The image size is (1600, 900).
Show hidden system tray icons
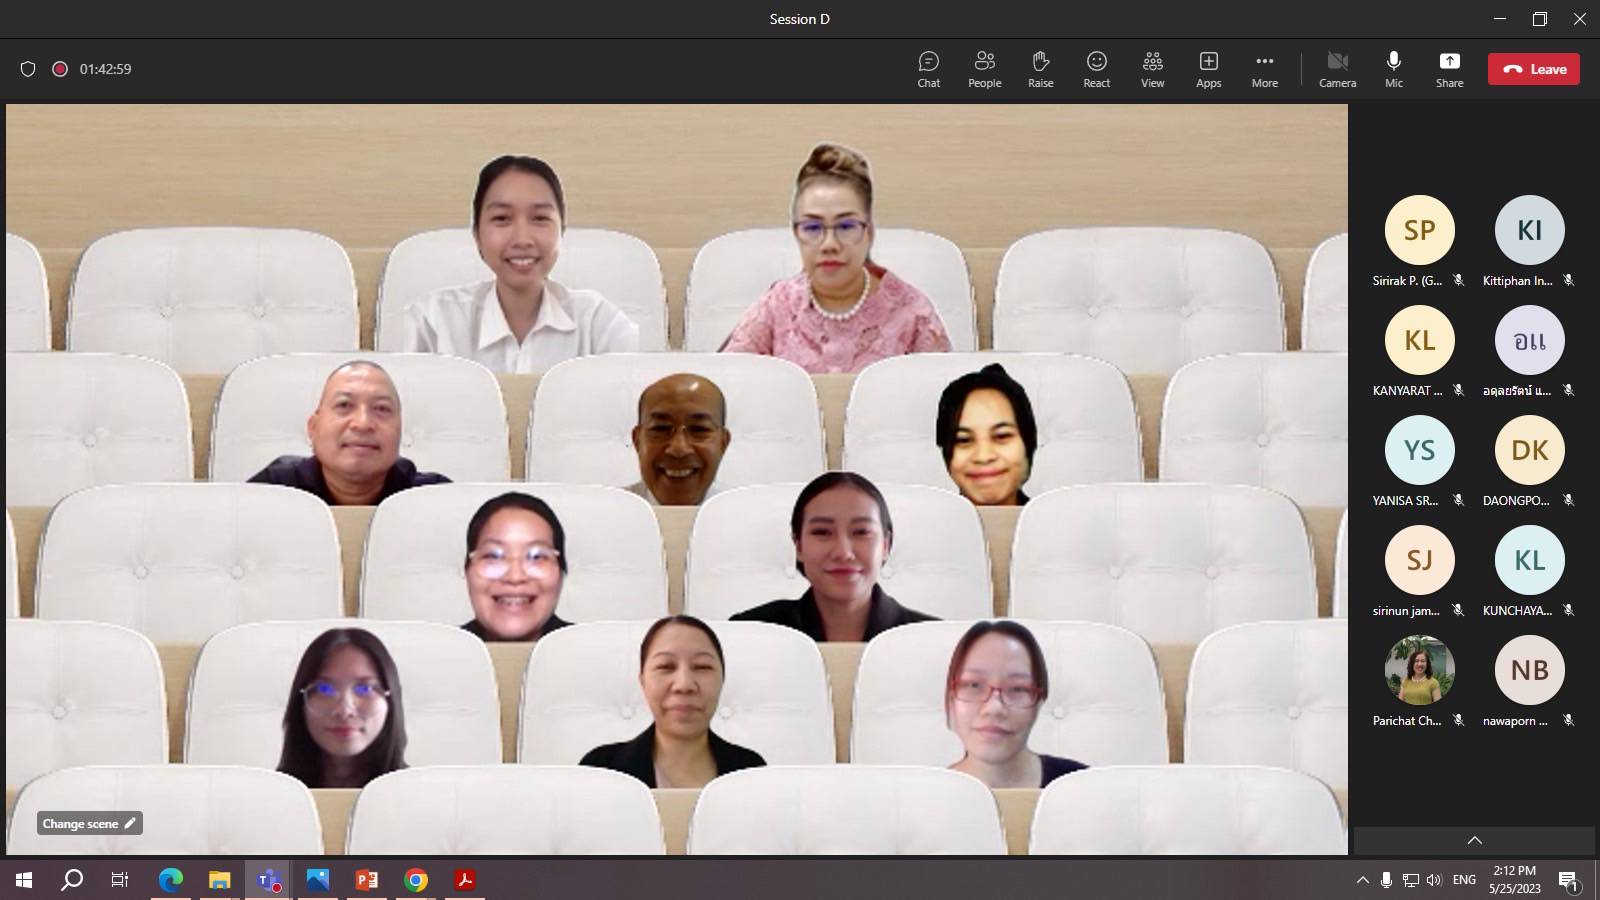tap(1362, 880)
